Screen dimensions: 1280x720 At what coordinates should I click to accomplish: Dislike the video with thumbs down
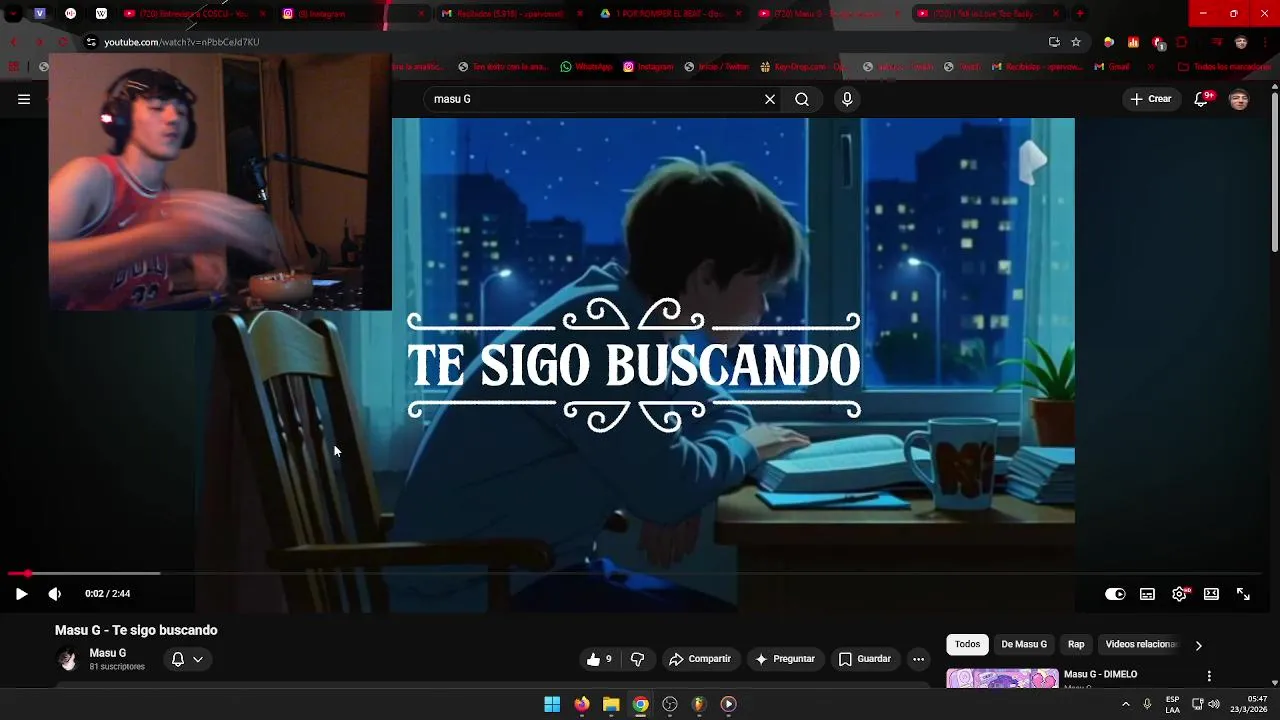pyautogui.click(x=637, y=659)
